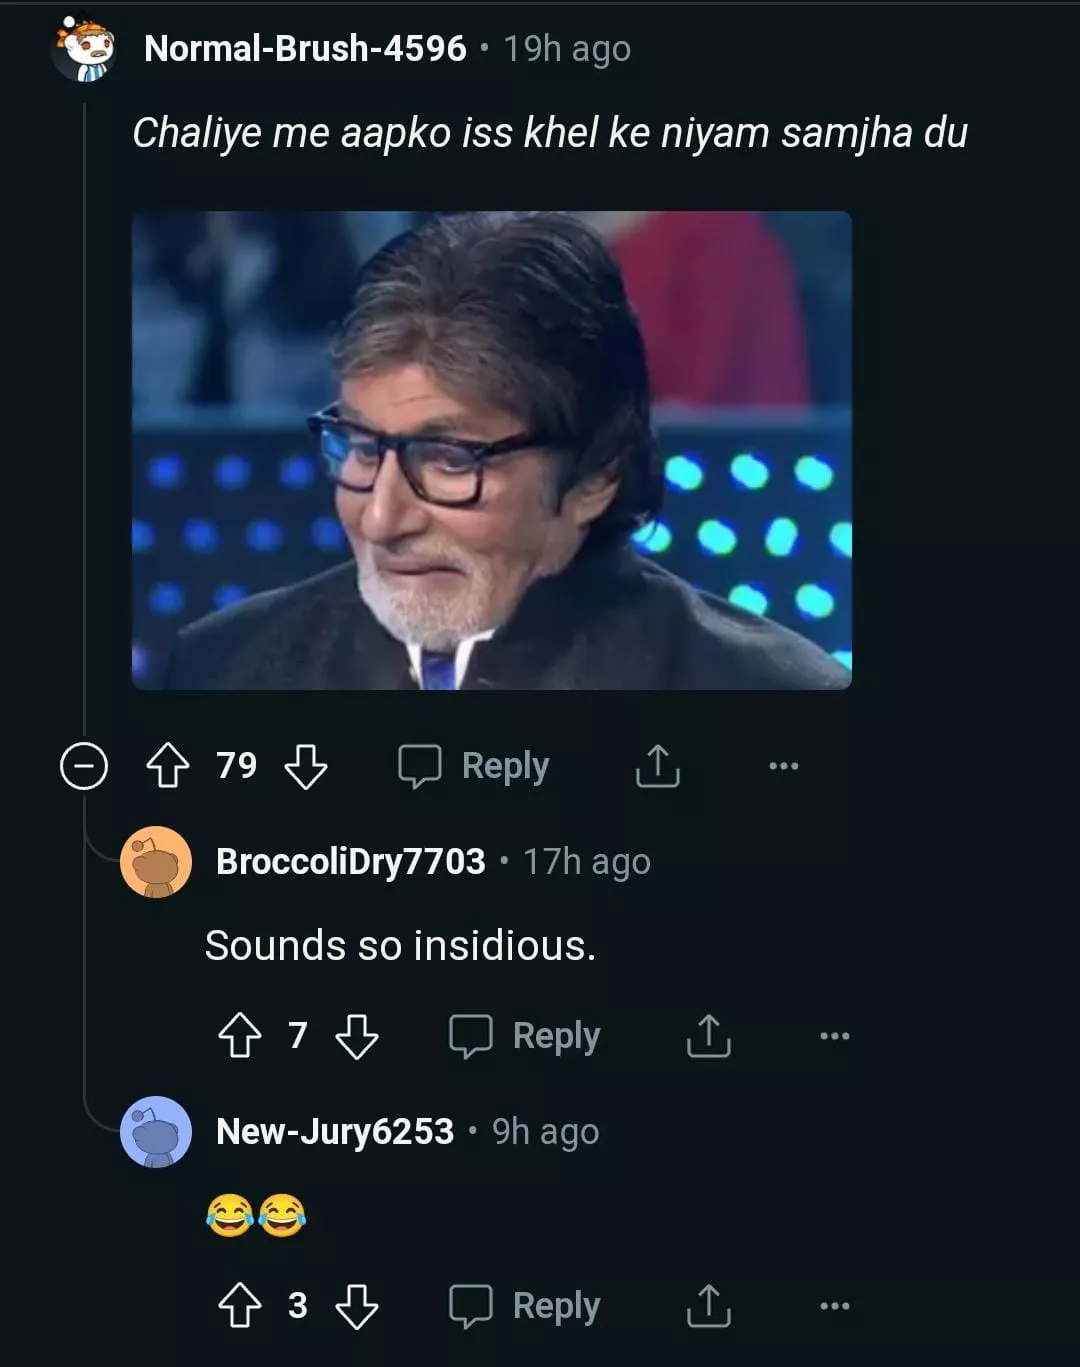1080x1367 pixels.
Task: Share Normal-Brush-4596's comment
Action: (x=657, y=766)
